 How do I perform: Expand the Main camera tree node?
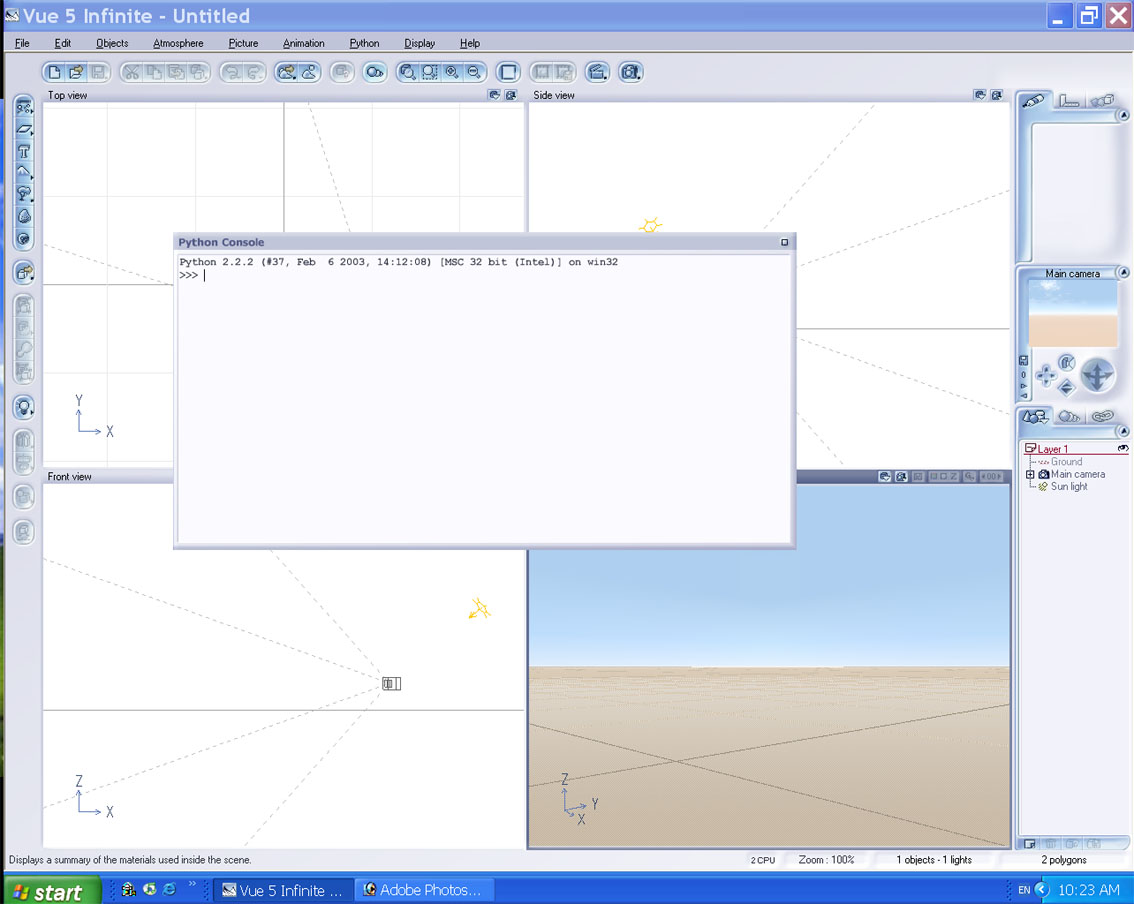tap(1031, 475)
